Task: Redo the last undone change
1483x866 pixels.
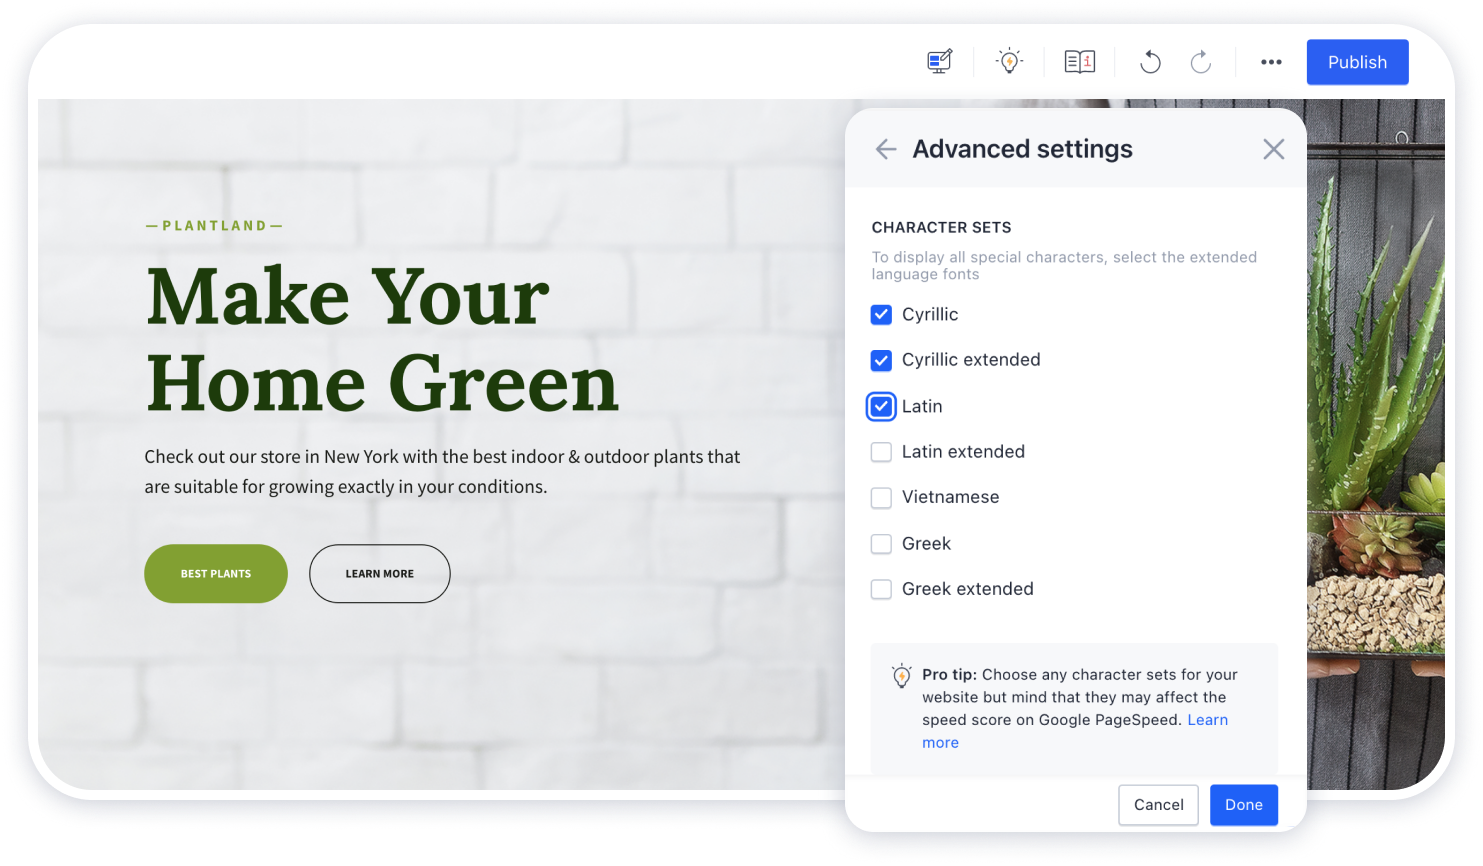Action: point(1201,62)
